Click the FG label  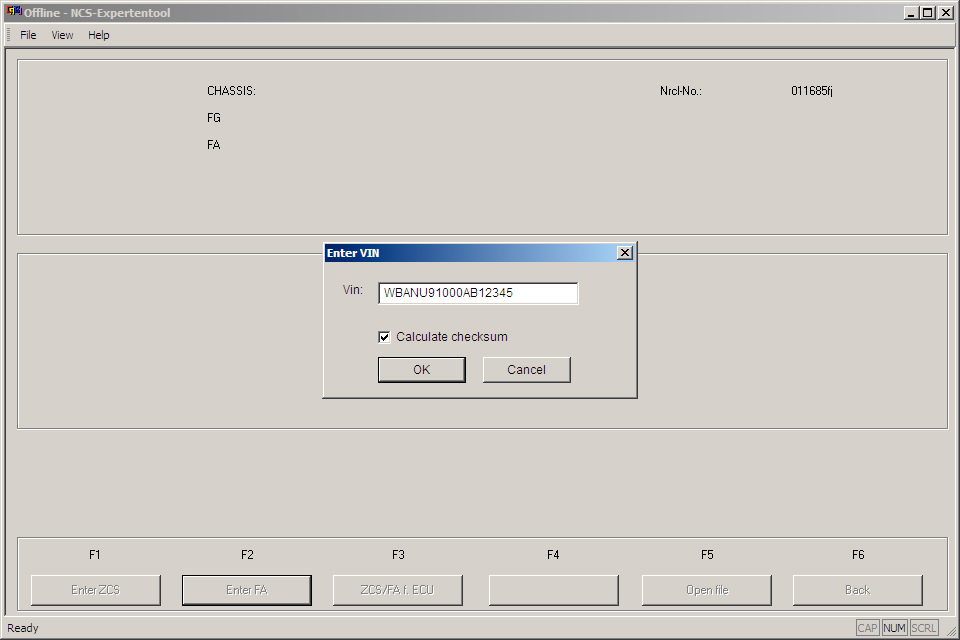click(214, 118)
